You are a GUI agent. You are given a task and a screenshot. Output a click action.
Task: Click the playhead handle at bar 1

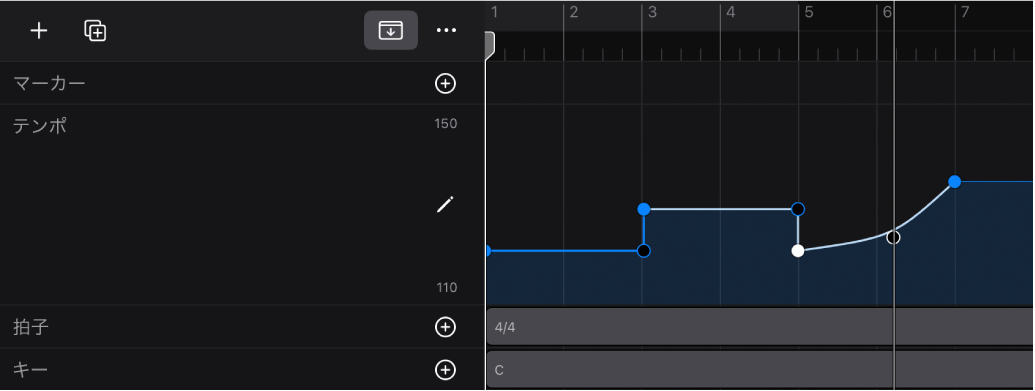pyautogui.click(x=490, y=46)
